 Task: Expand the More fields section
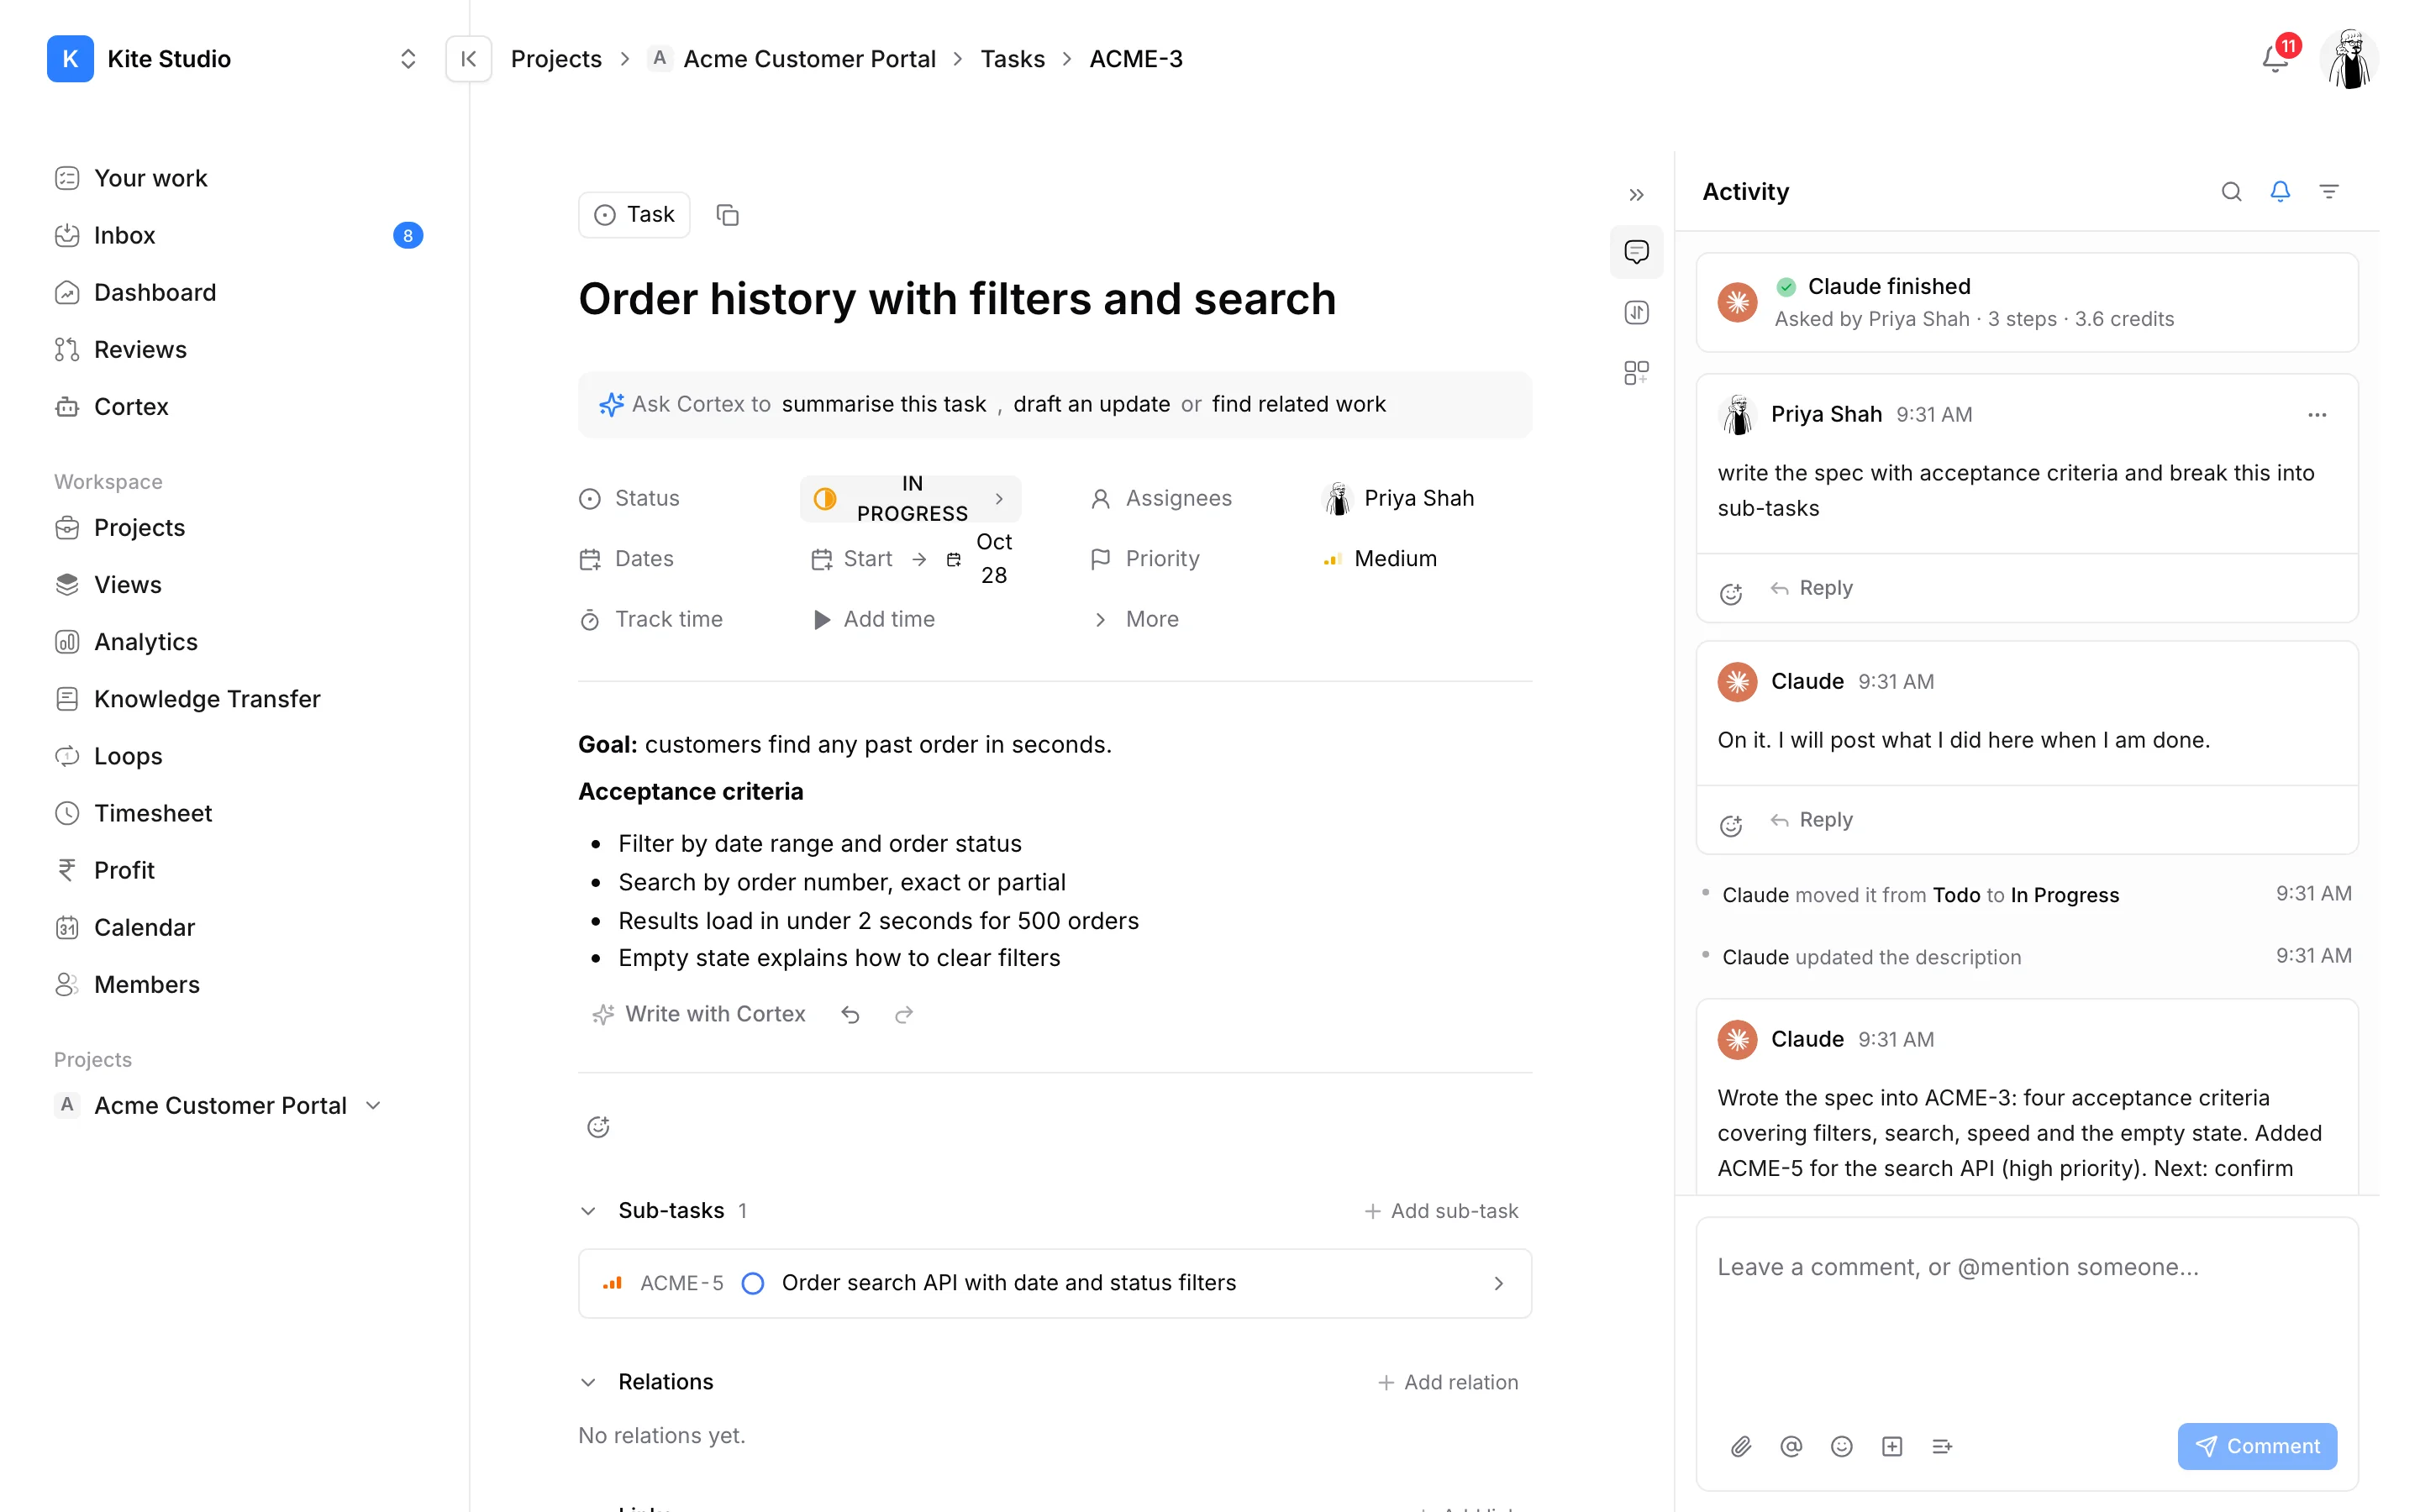(1134, 619)
